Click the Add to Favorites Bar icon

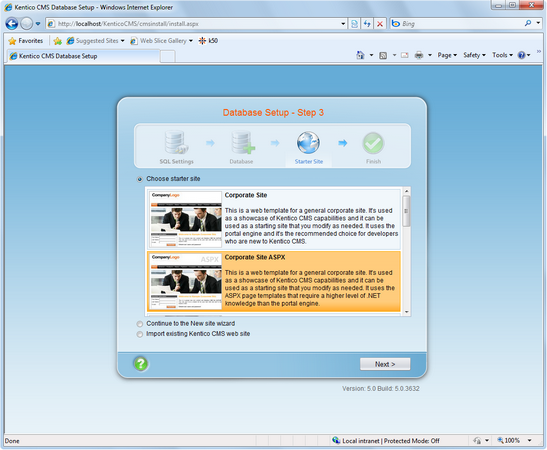pos(58,41)
